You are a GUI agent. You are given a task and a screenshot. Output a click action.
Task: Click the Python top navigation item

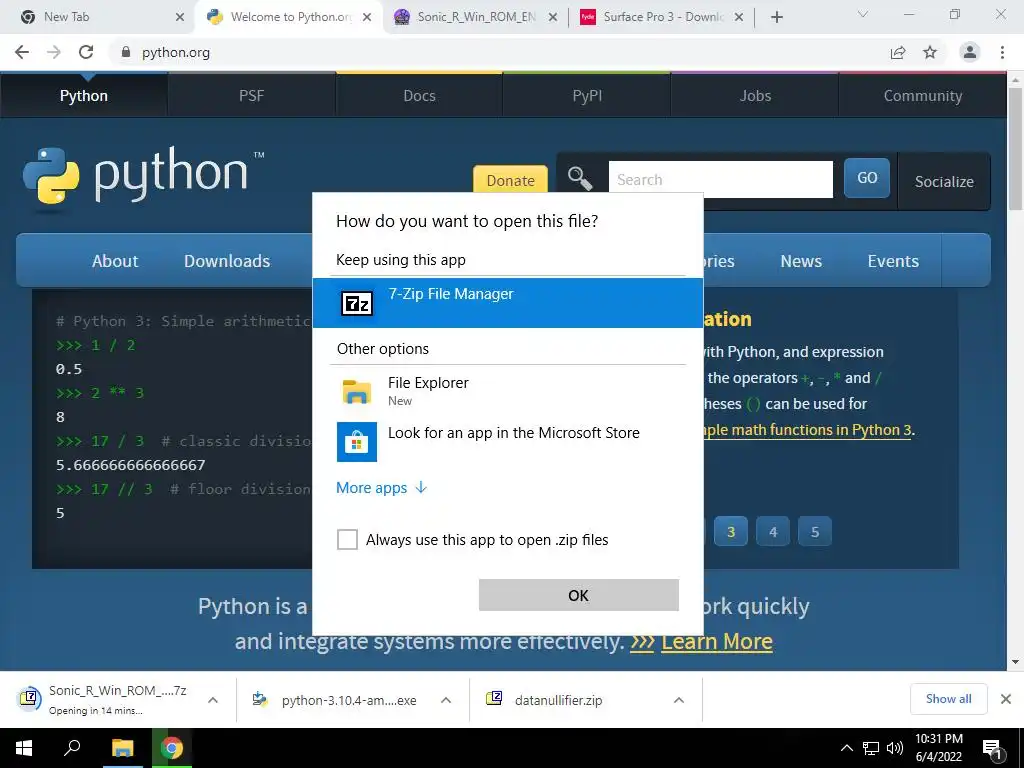pyautogui.click(x=84, y=95)
